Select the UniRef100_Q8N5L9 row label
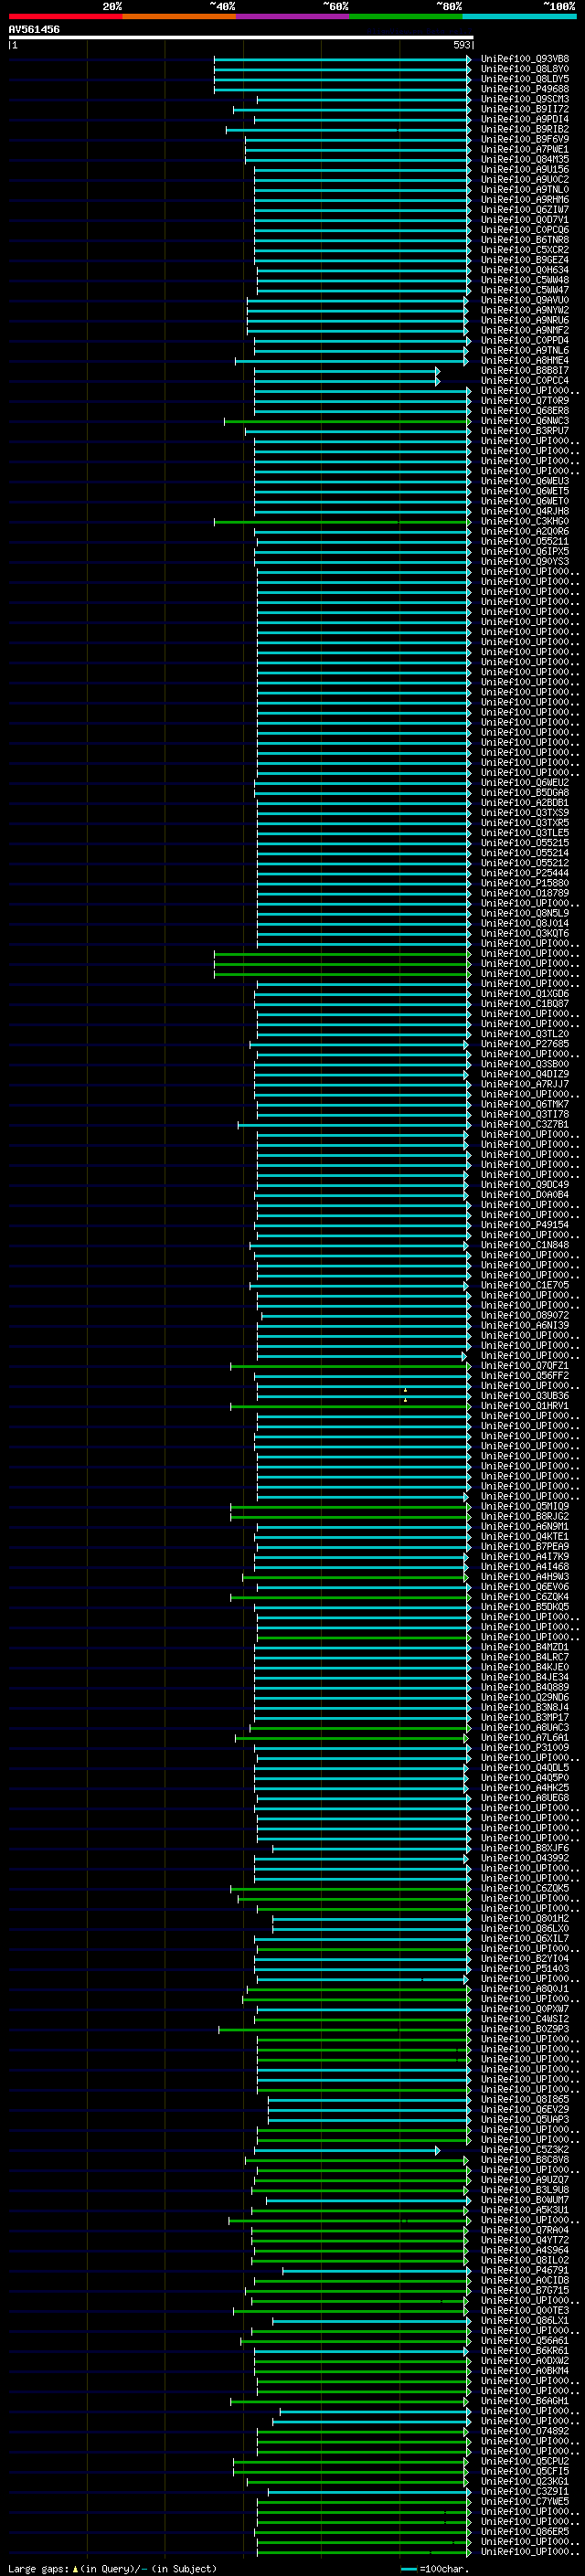 525,913
